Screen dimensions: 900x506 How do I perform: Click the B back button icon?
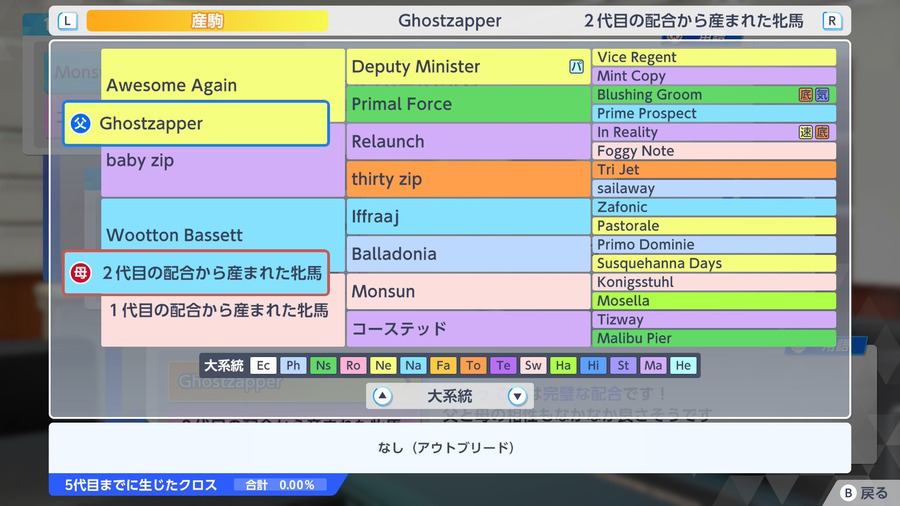point(848,493)
